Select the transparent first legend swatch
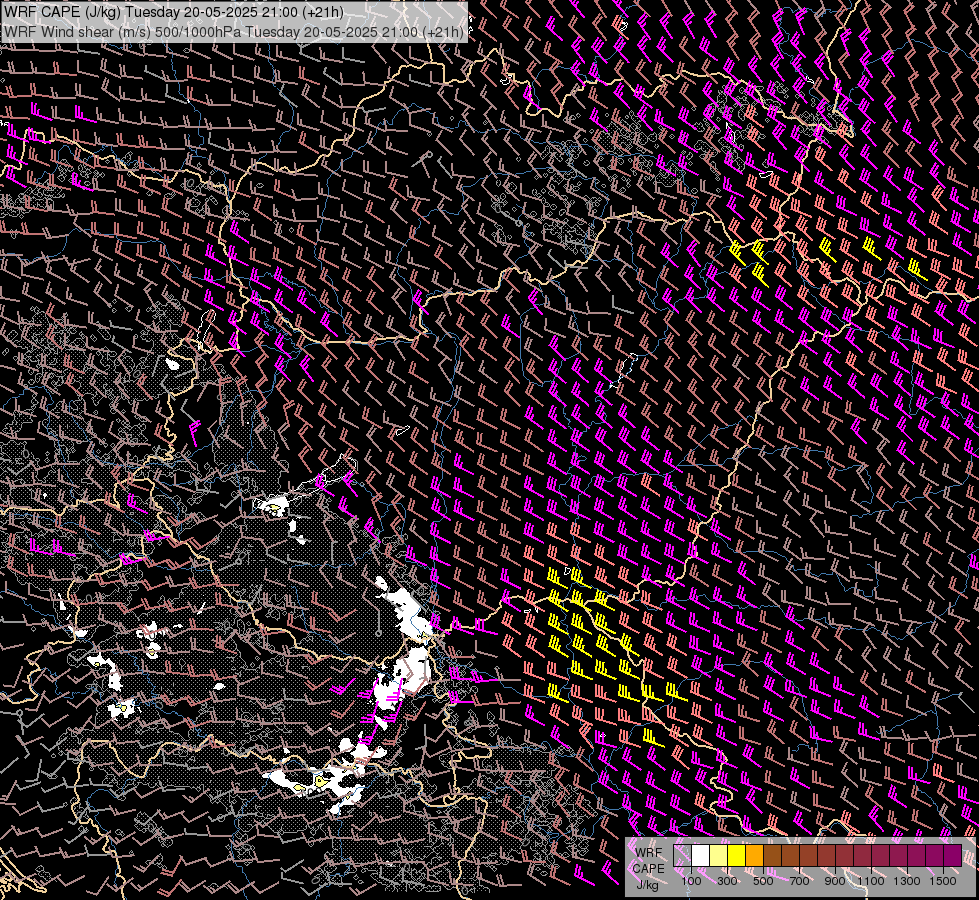Viewport: 979px width, 900px height. 682,855
